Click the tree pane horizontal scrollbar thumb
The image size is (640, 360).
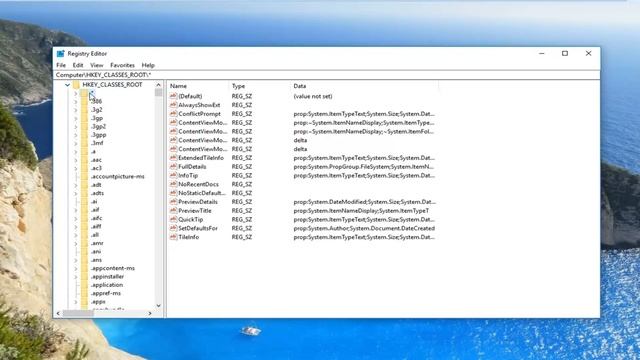click(78, 313)
